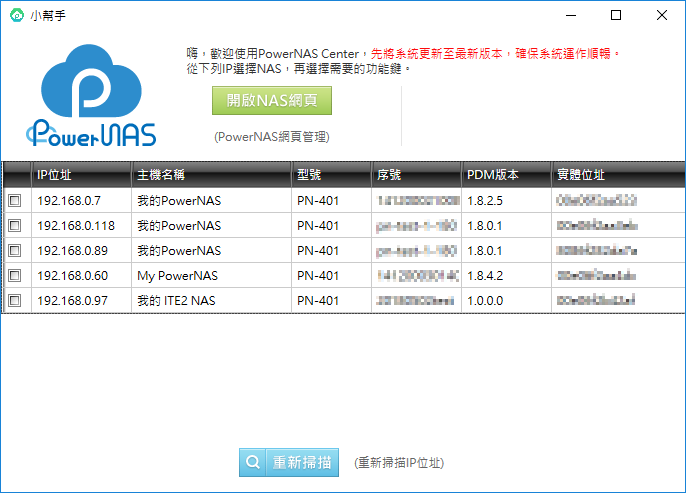Click PDM version 1.0.0.0
The image size is (686, 493).
pyautogui.click(x=485, y=301)
